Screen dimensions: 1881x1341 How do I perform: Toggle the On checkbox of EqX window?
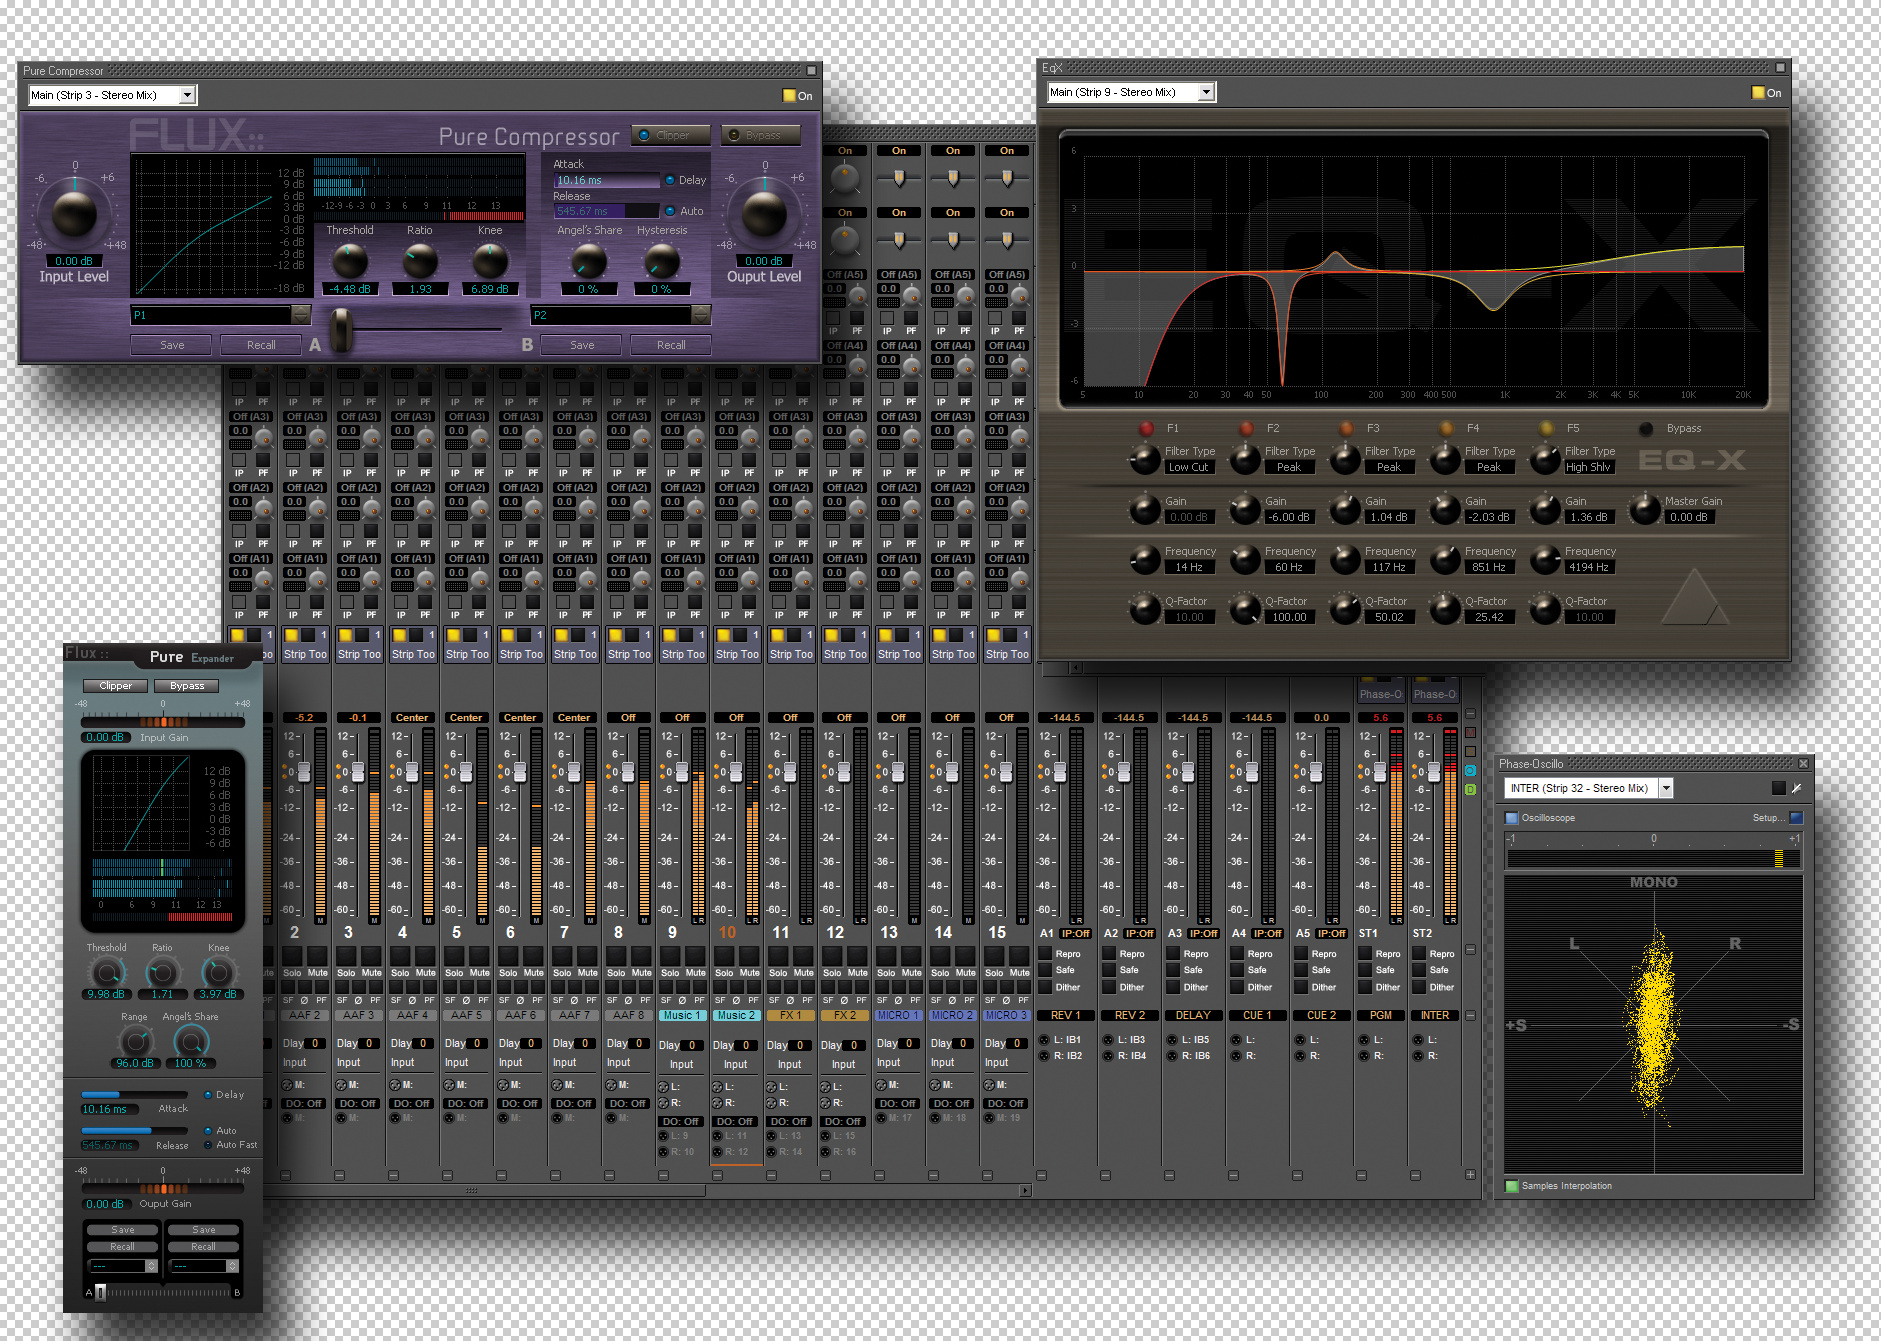1758,93
